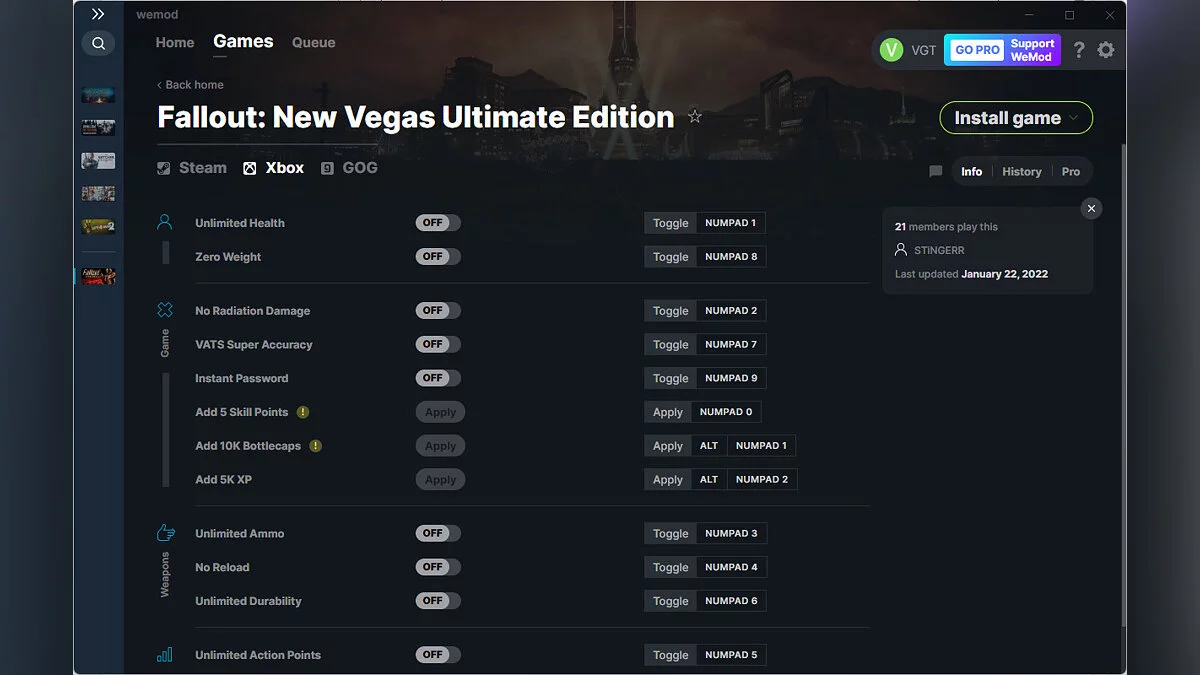Open the Queue tab

pos(313,42)
